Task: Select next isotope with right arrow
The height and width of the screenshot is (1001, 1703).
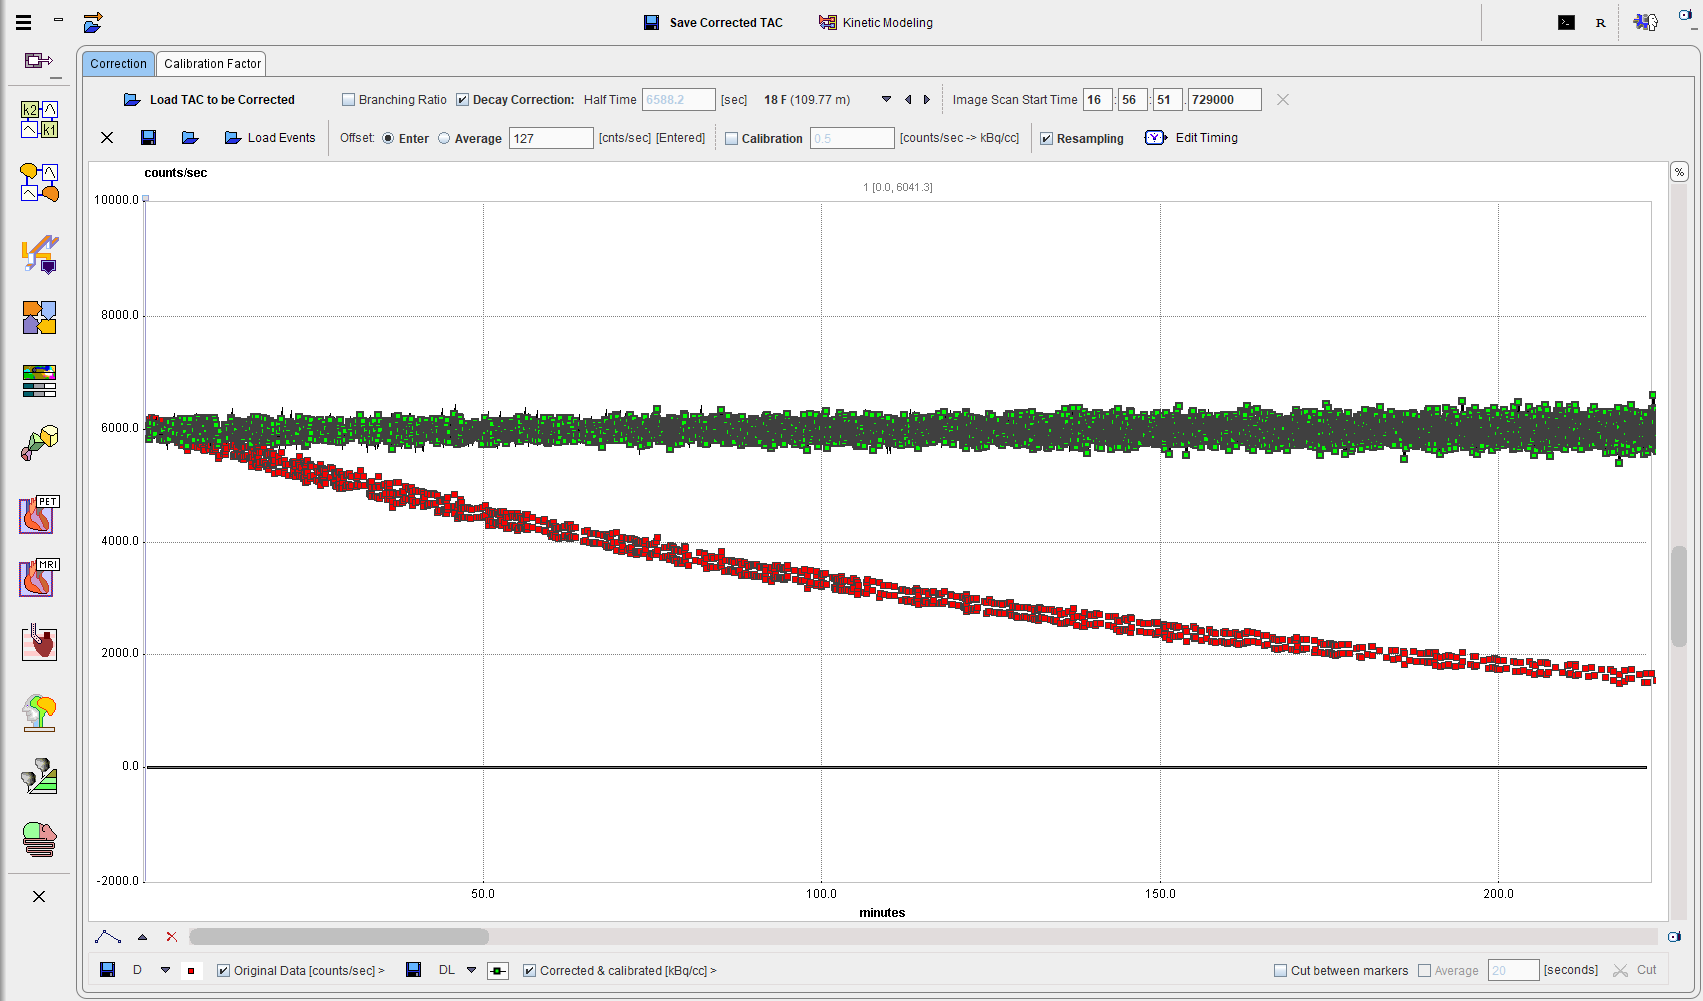Action: (x=927, y=100)
